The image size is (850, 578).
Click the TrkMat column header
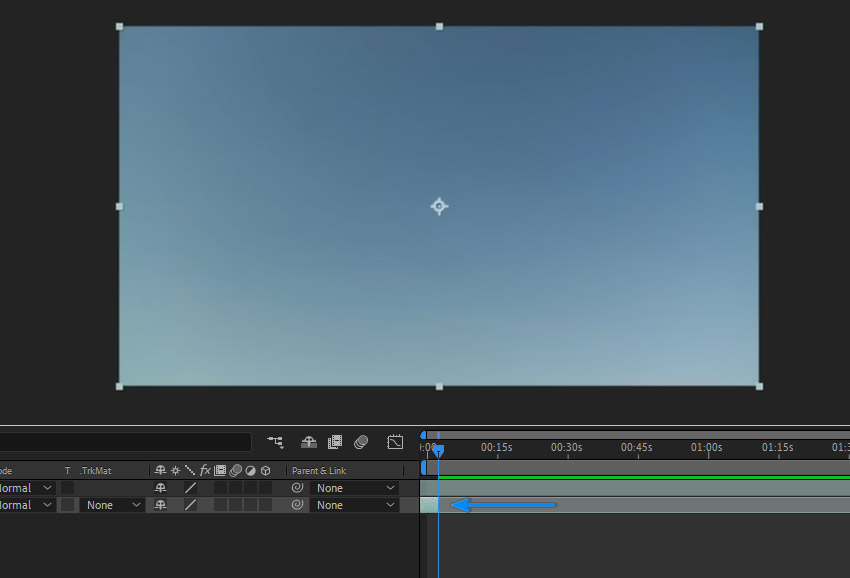tap(95, 471)
